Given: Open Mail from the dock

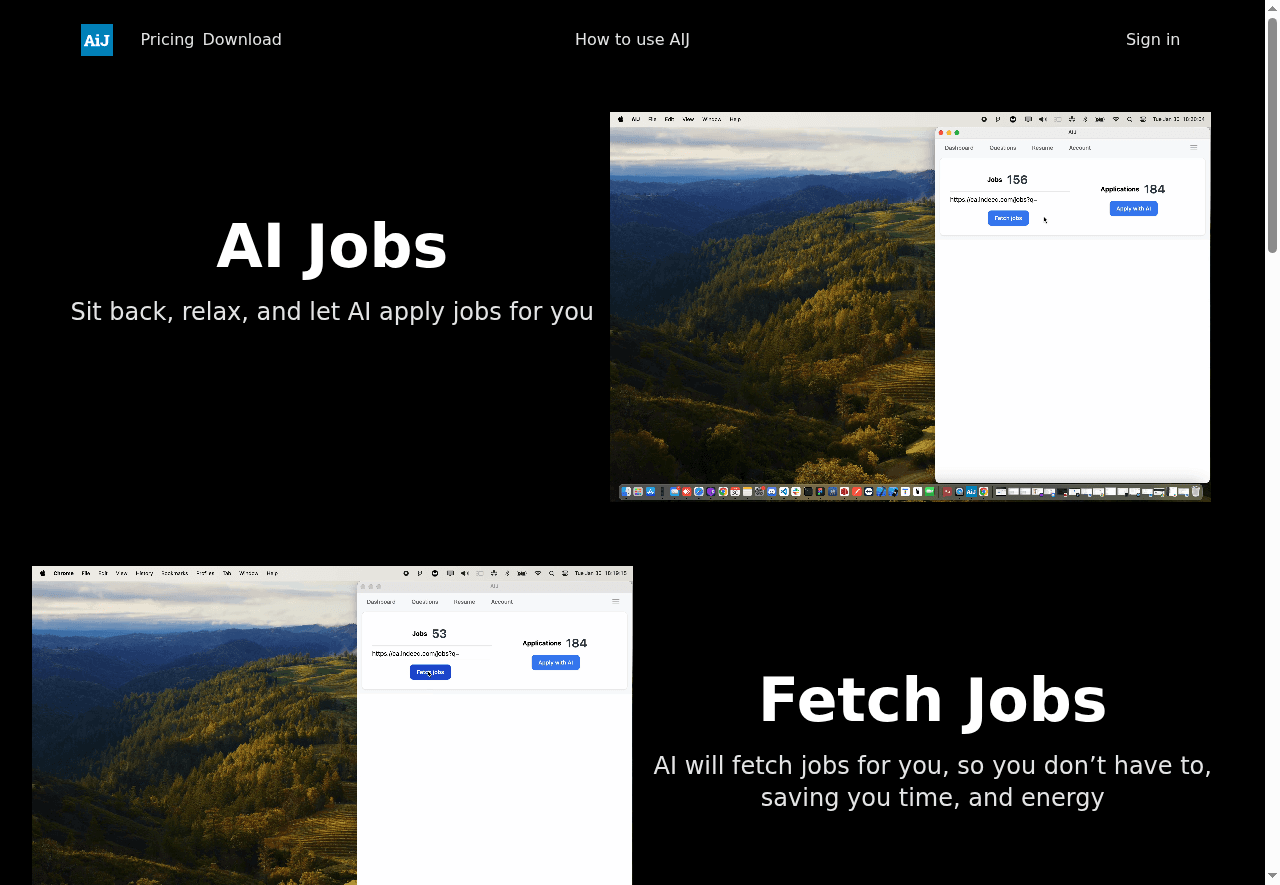Looking at the screenshot, I should [x=674, y=491].
